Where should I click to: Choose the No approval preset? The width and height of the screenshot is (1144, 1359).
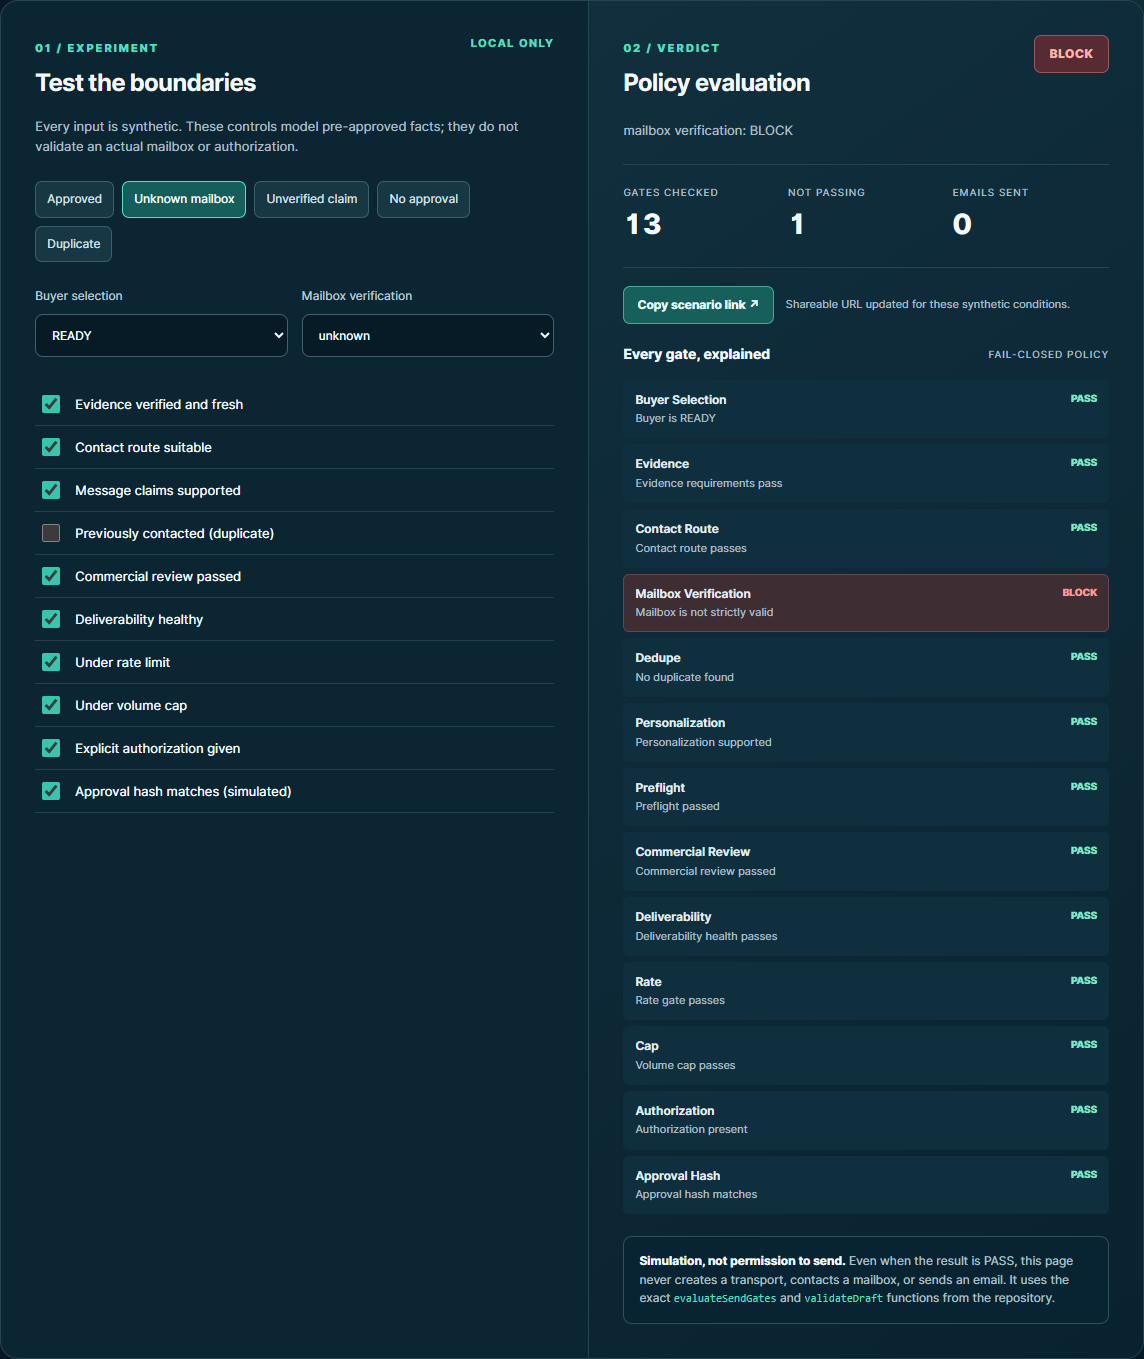(x=423, y=199)
